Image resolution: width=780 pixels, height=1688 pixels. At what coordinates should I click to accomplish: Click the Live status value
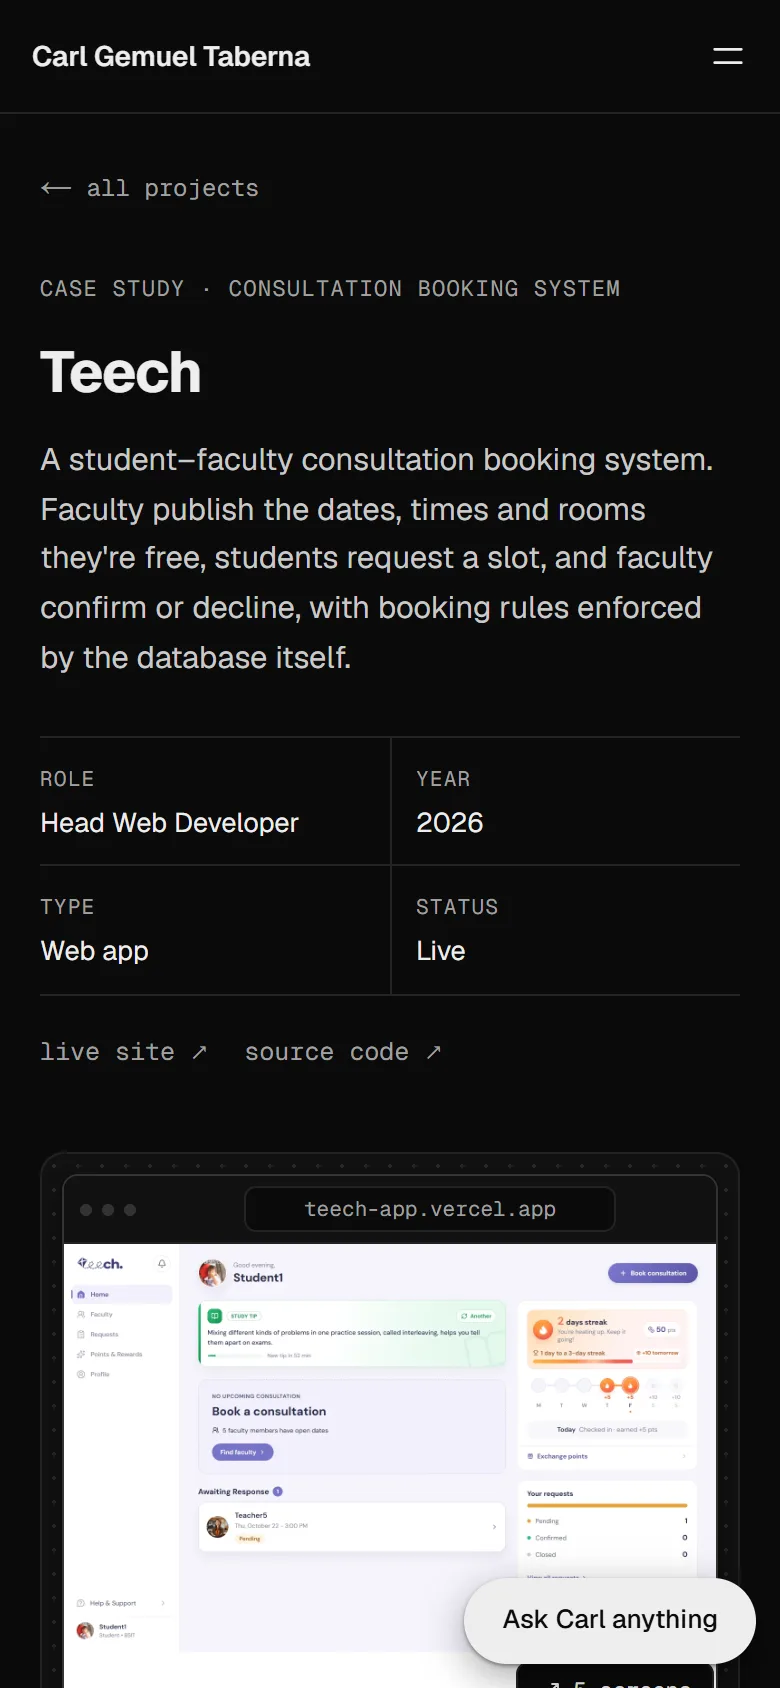441,951
